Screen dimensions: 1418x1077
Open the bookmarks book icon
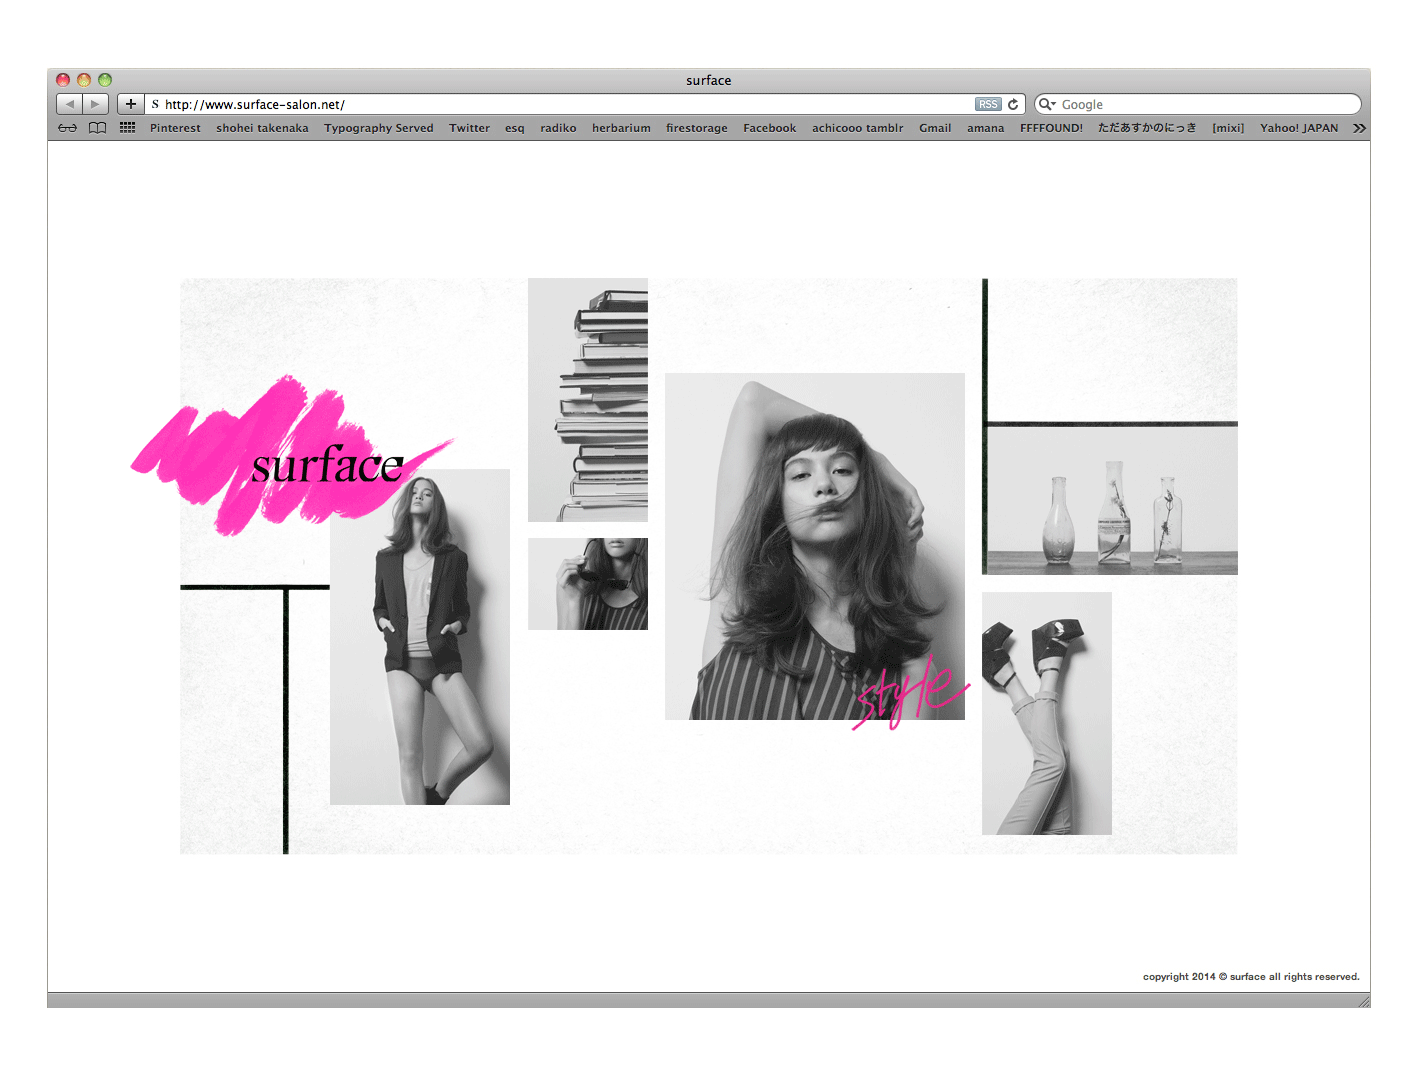pos(97,128)
